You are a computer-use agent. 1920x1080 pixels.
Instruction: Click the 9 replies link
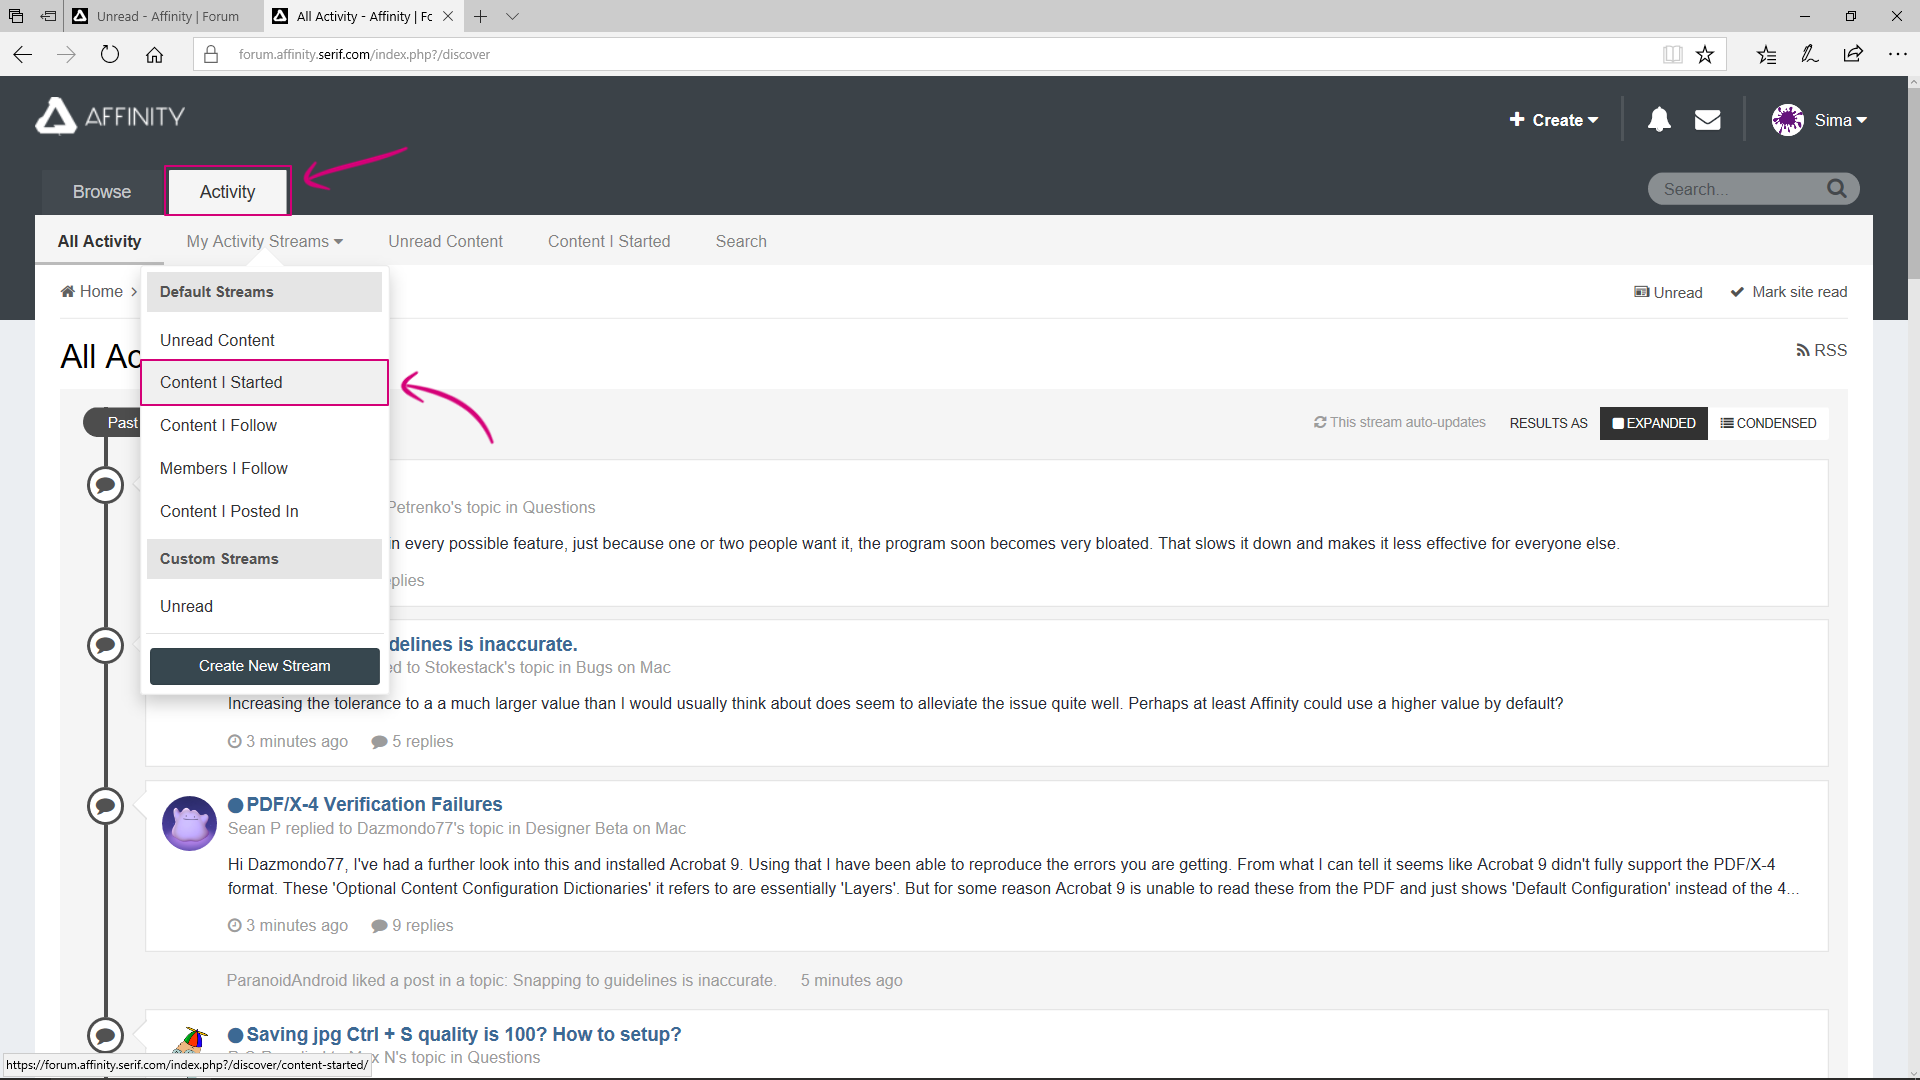coord(412,925)
